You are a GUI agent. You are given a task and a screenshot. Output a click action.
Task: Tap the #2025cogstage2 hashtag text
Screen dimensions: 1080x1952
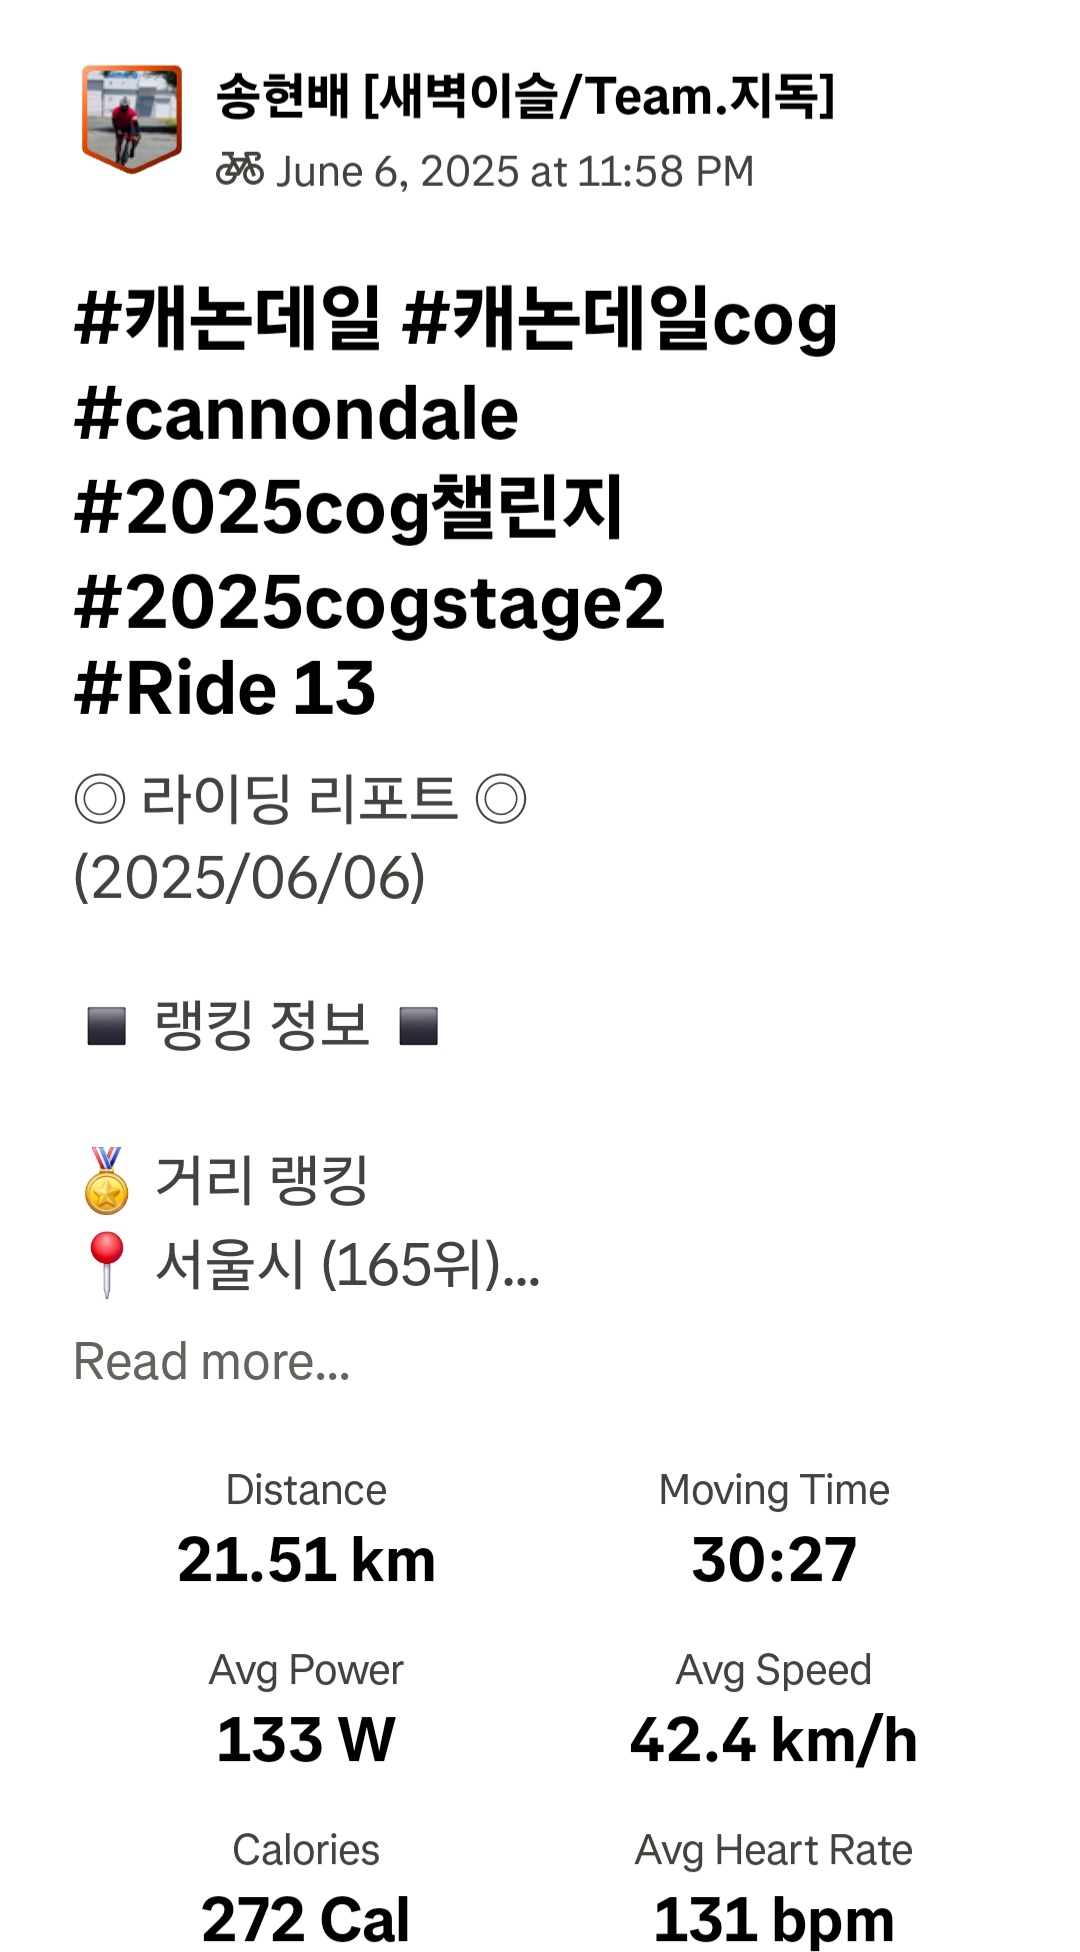369,603
